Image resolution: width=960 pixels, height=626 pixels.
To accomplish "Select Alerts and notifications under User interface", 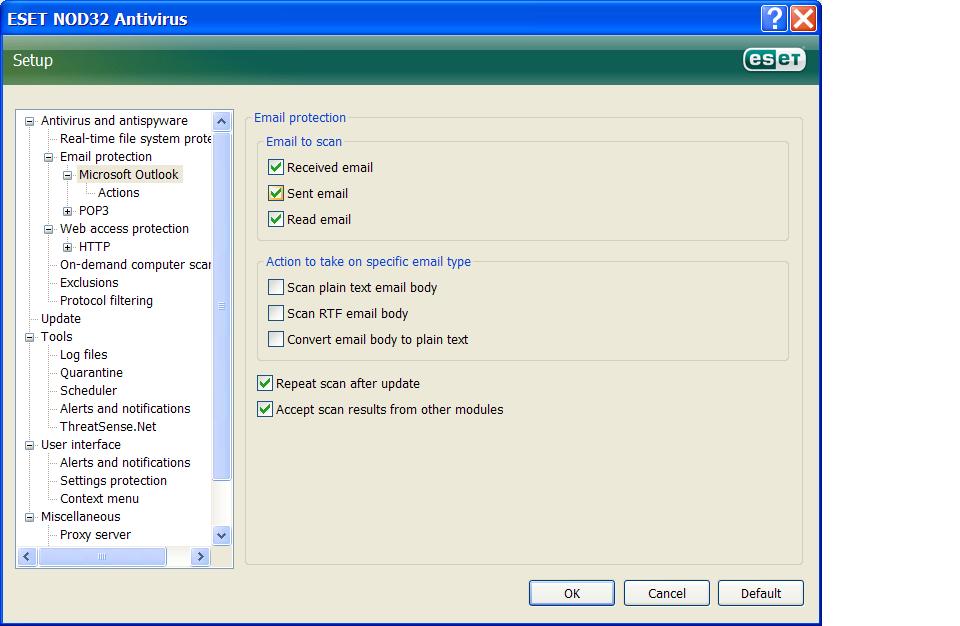I will pos(125,463).
